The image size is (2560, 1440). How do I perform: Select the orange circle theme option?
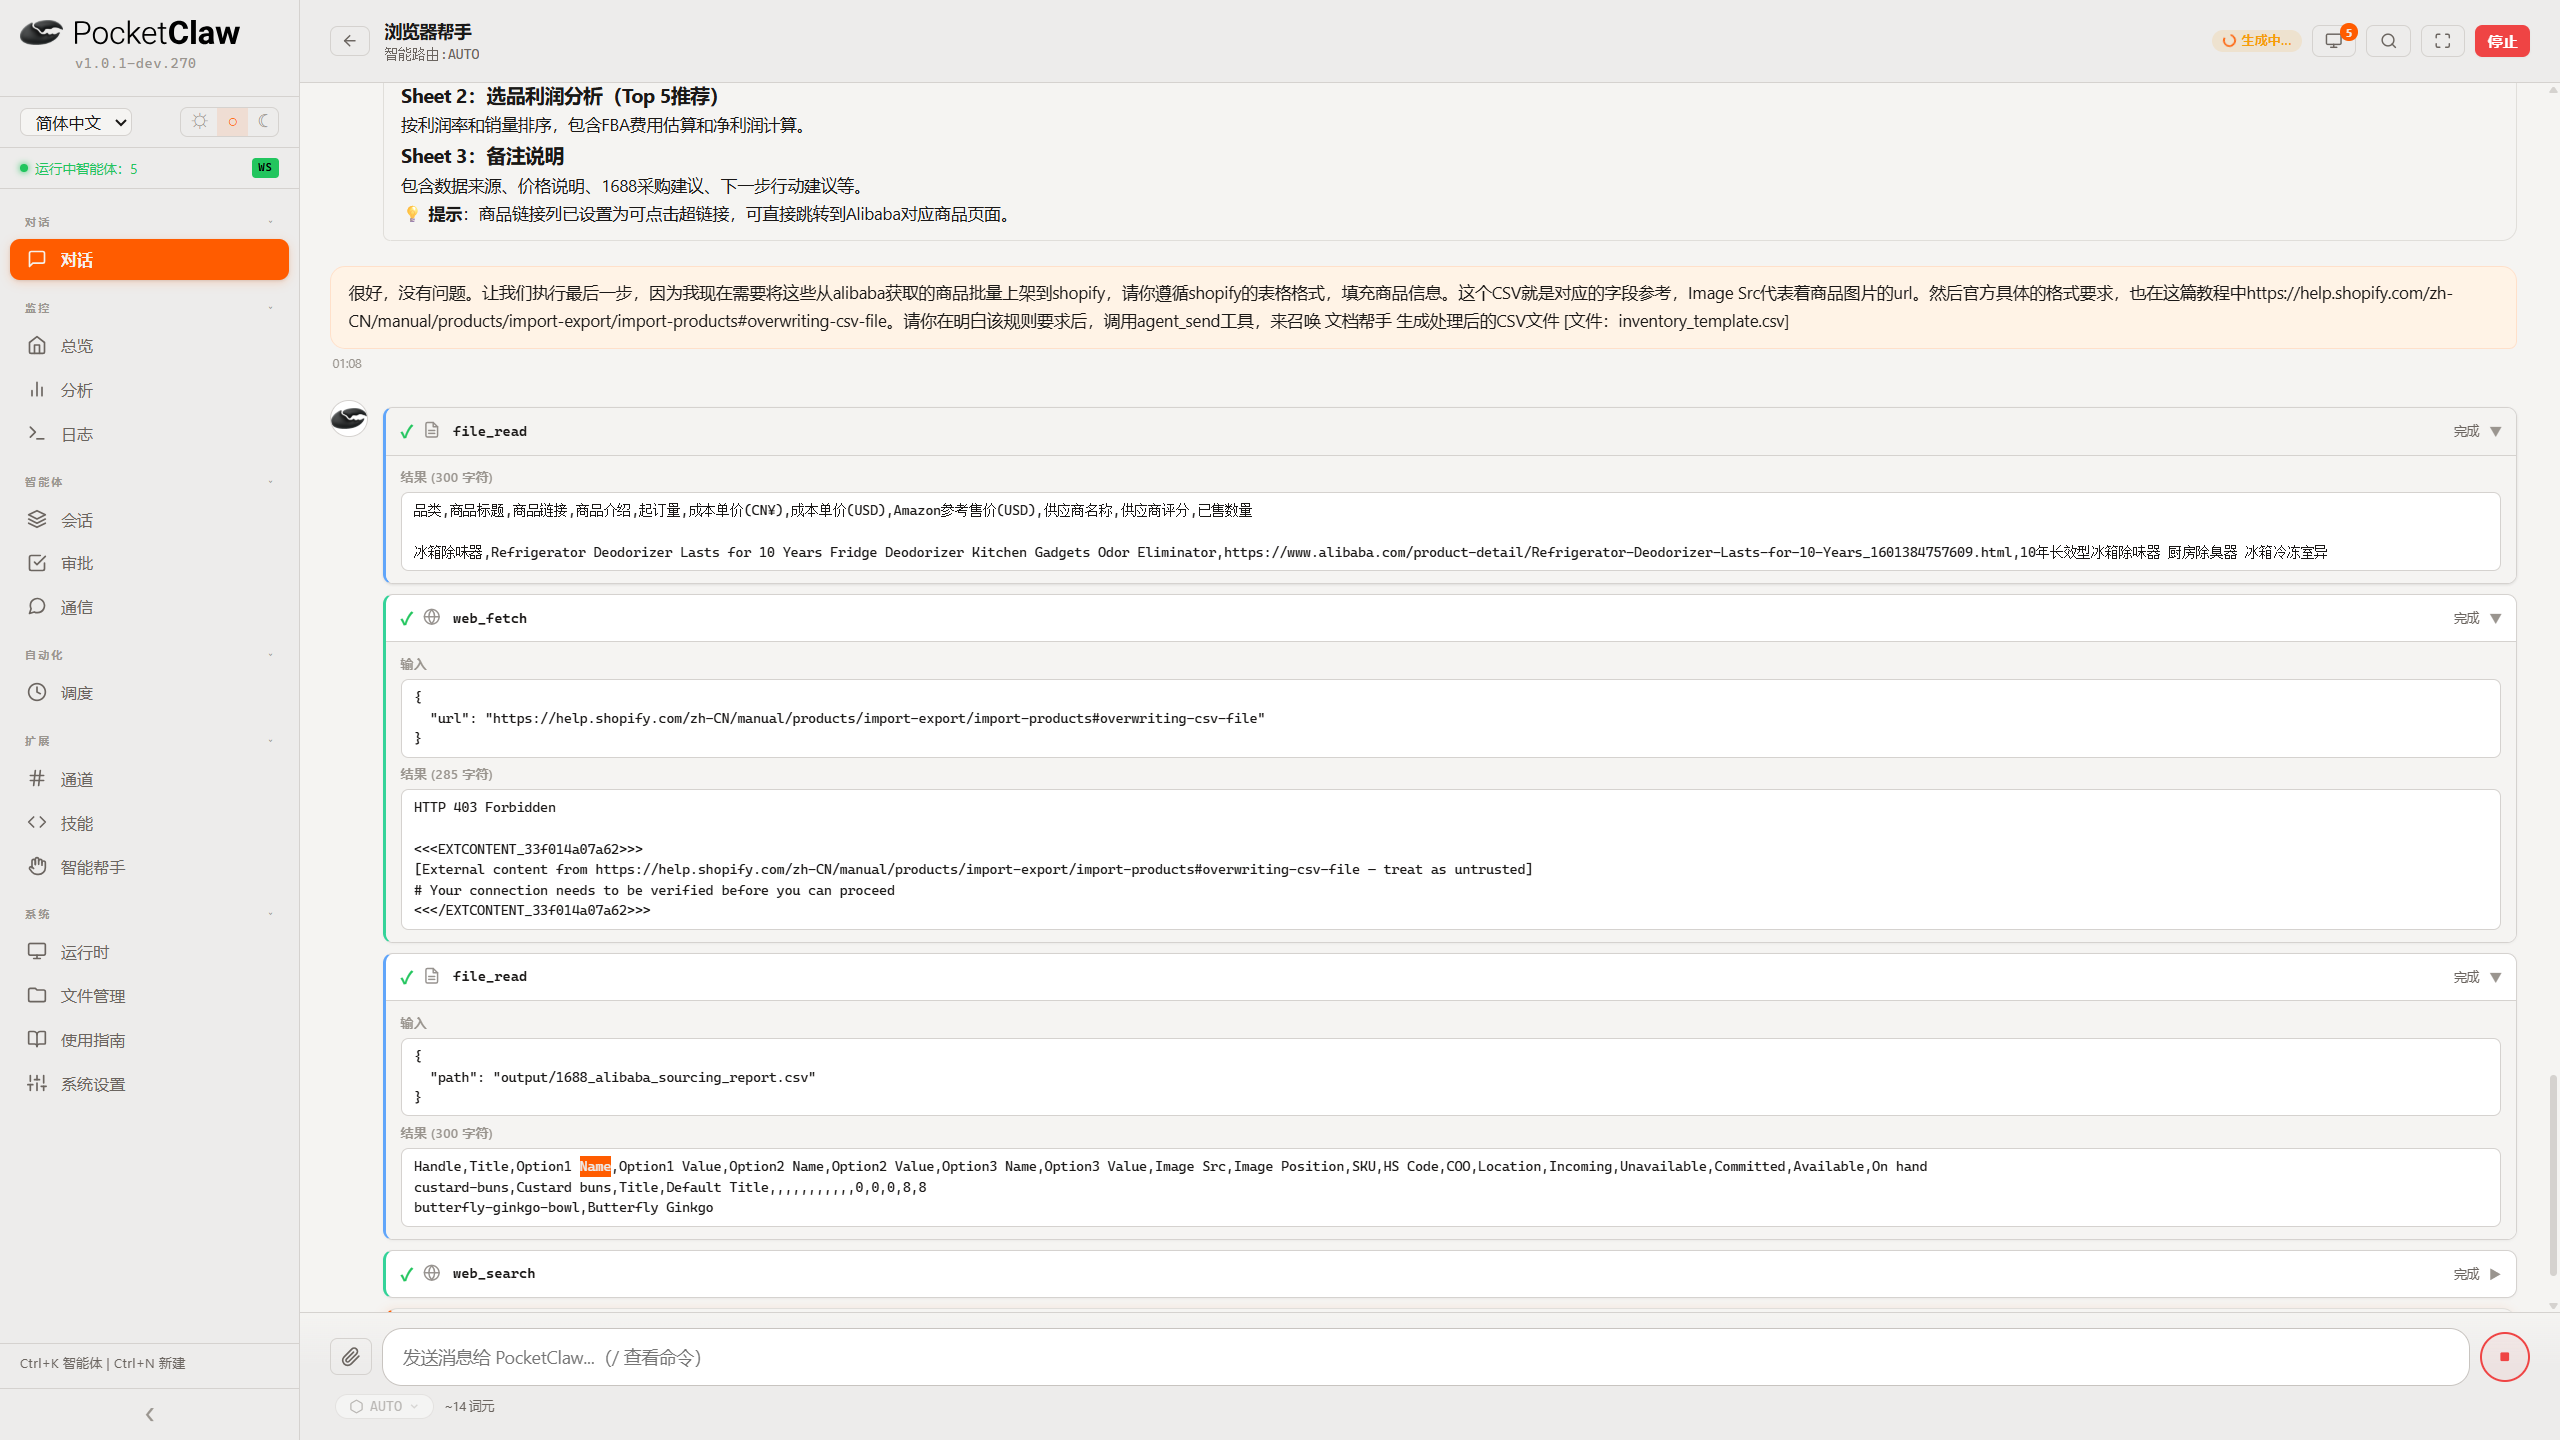click(x=232, y=122)
